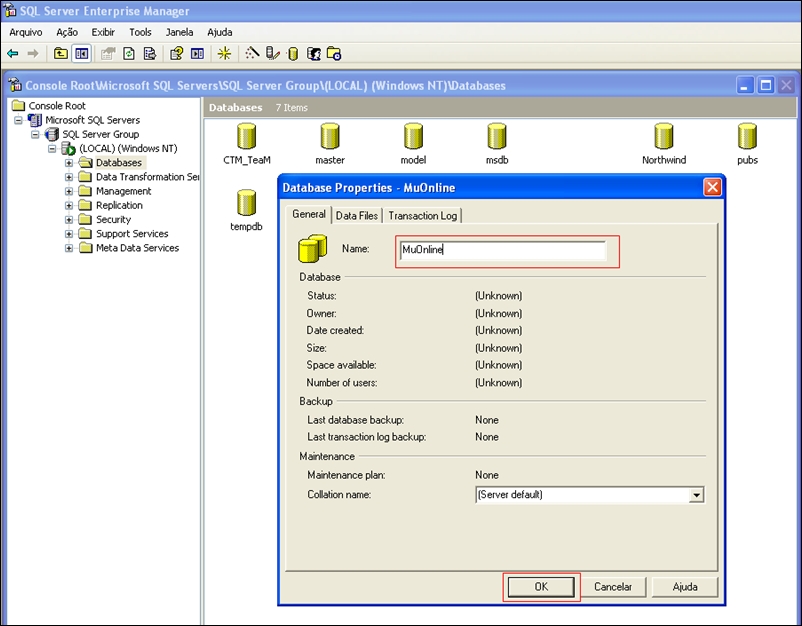The width and height of the screenshot is (802, 626).
Task: Expand the Management tree node
Action: 69,191
